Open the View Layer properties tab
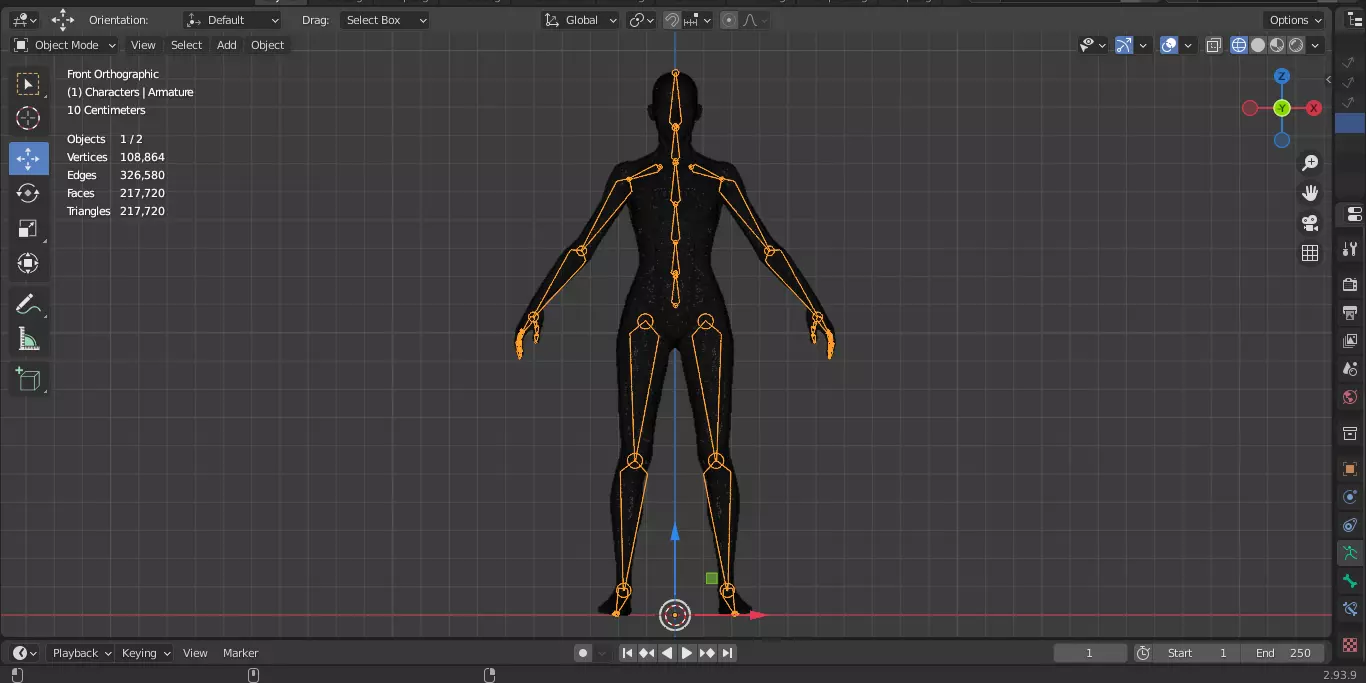Viewport: 1366px width, 683px height. [1350, 341]
